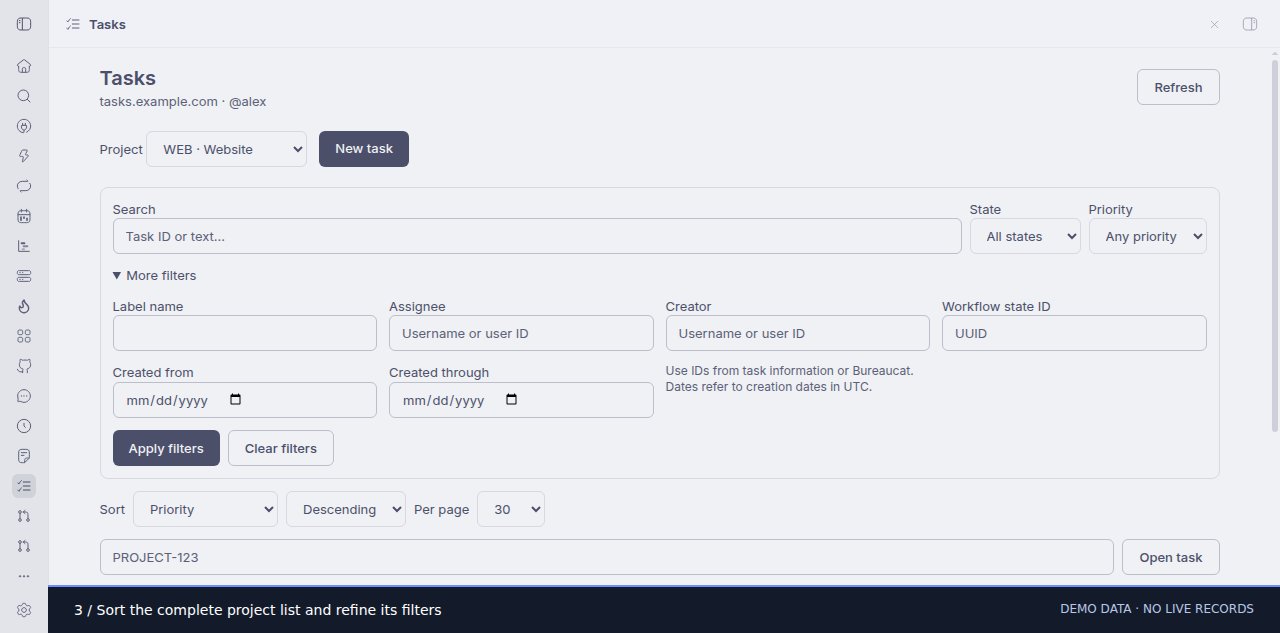Collapse the More filters disclosure triangle

(117, 275)
